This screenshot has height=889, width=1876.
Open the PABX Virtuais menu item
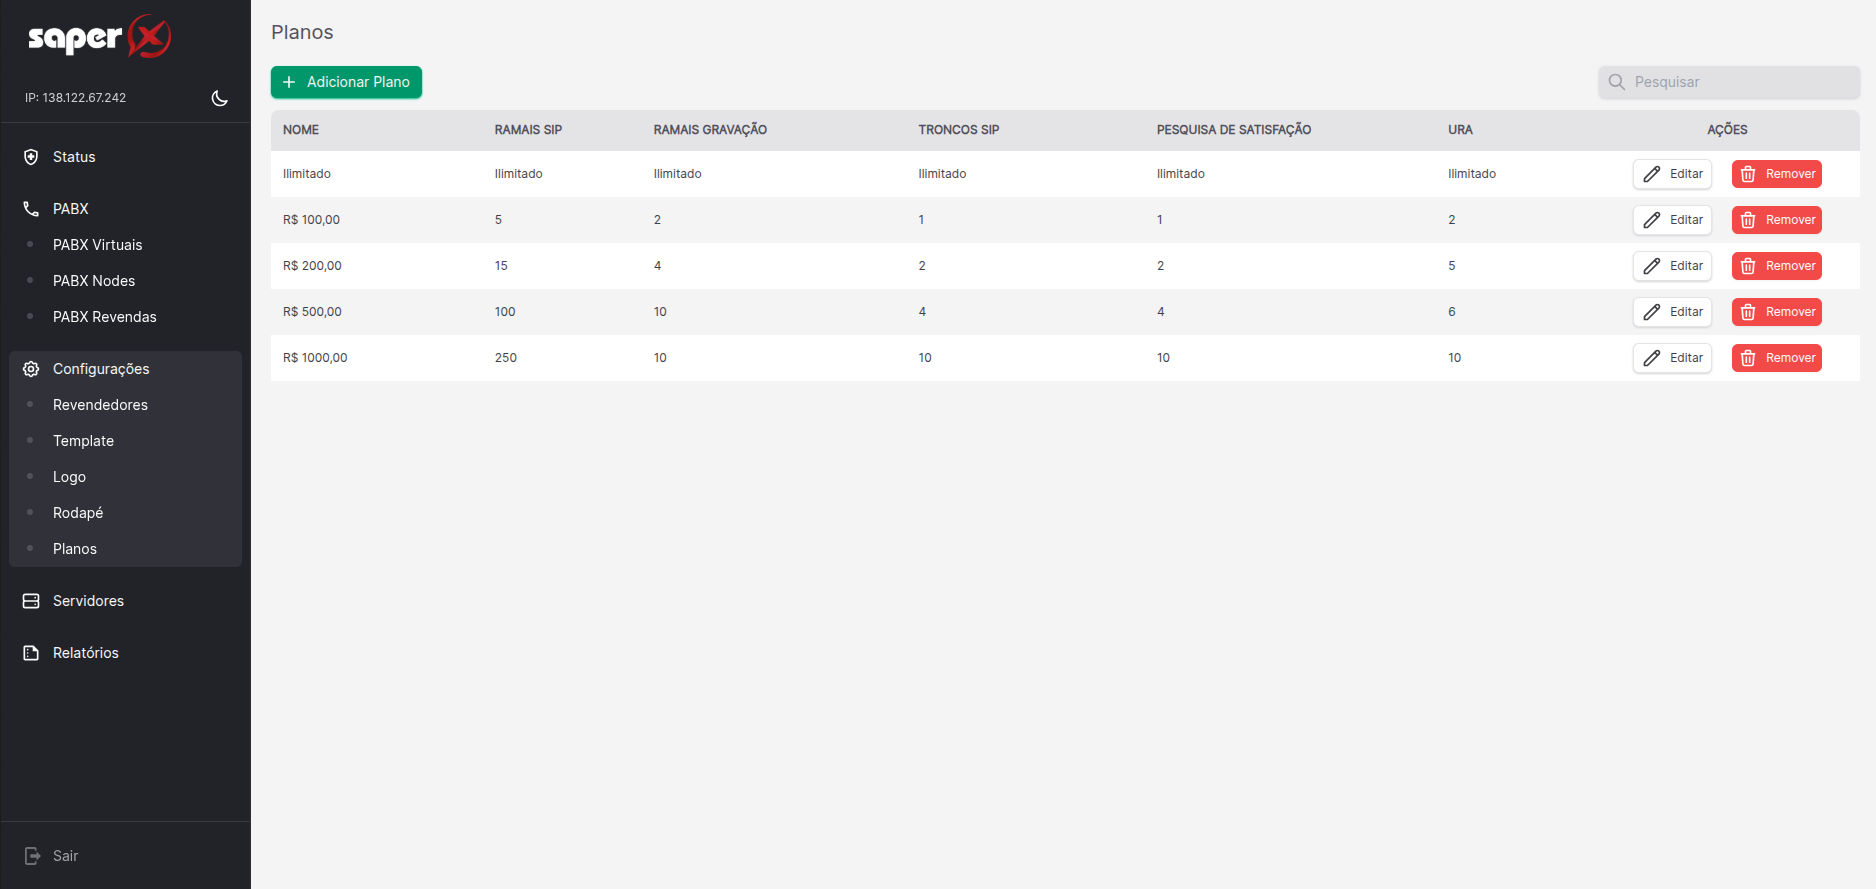[x=97, y=245]
